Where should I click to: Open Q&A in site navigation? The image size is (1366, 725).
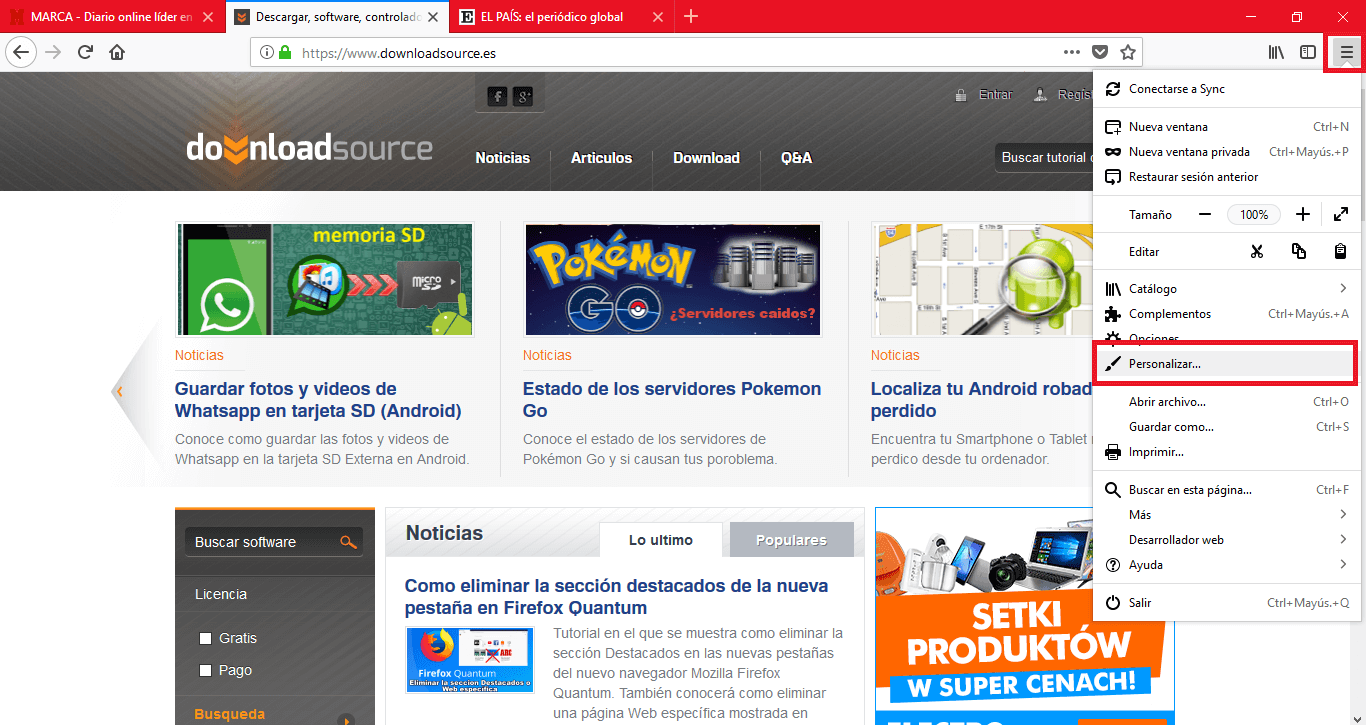point(796,158)
